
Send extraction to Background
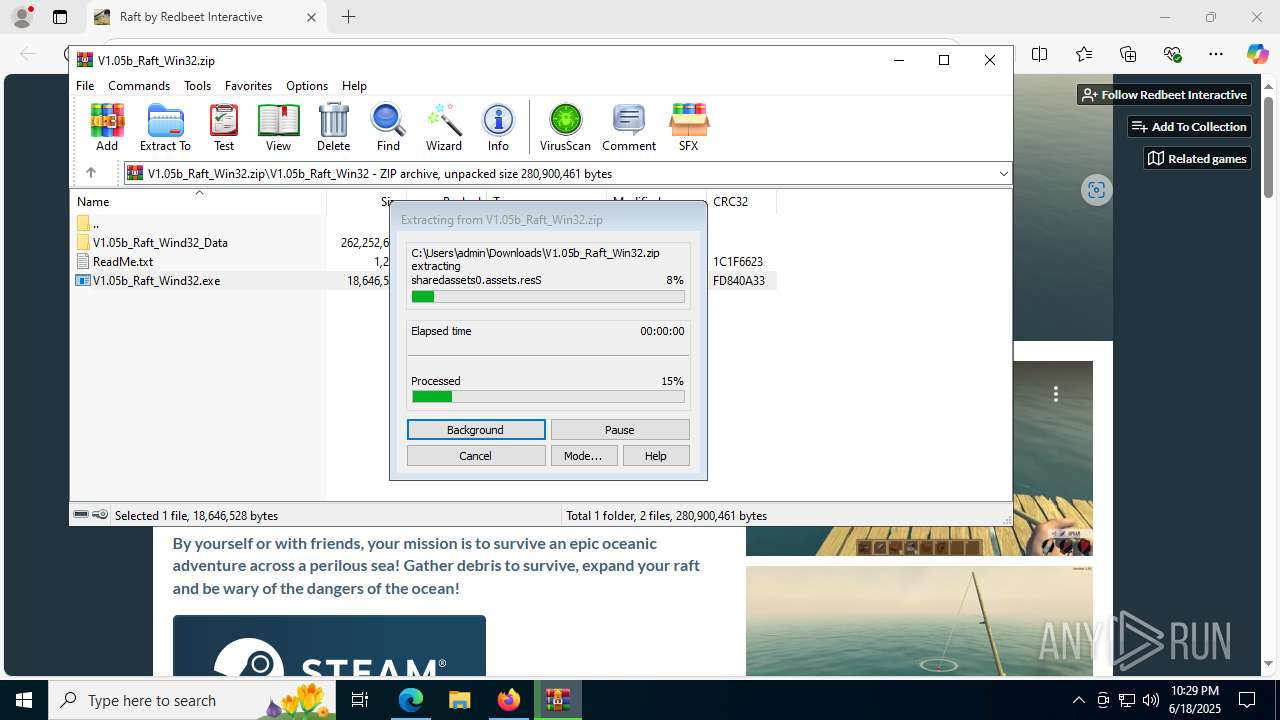(476, 430)
